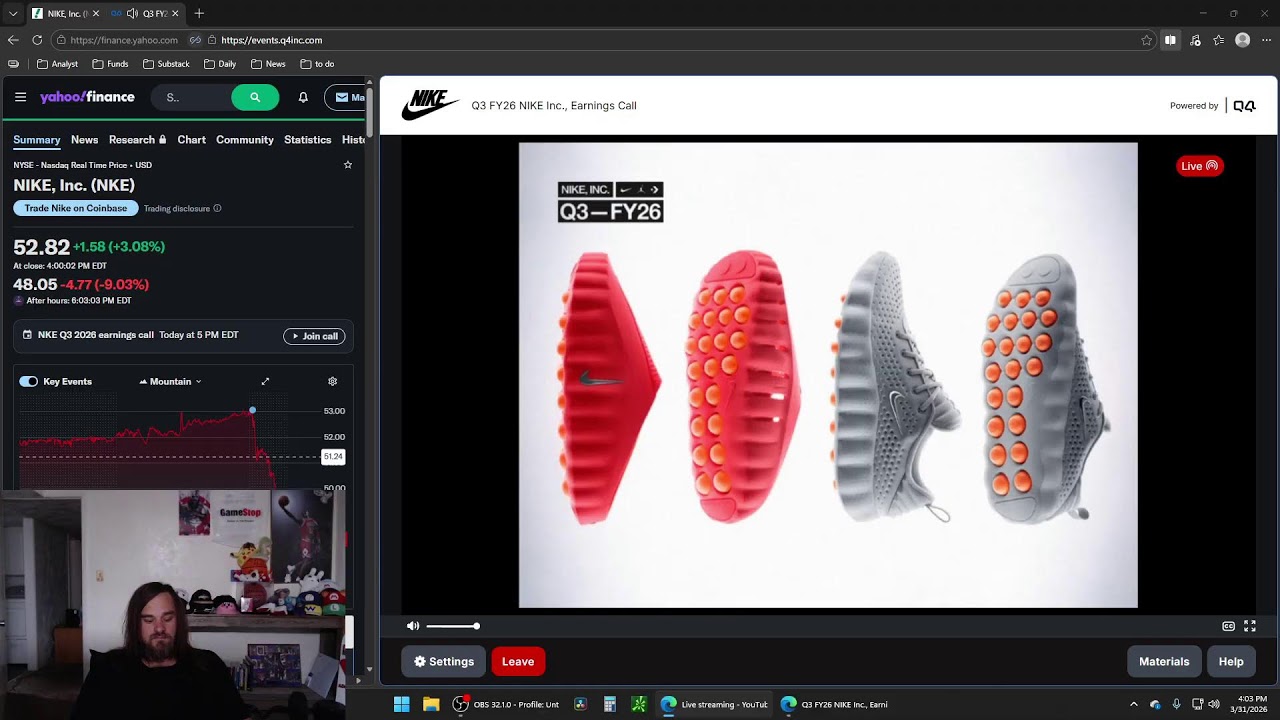Open the Windows Start menu
Image resolution: width=1280 pixels, height=720 pixels.
(x=401, y=704)
